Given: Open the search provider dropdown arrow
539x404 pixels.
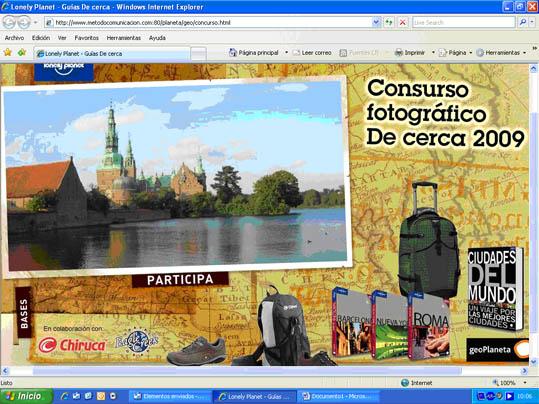Looking at the screenshot, I should tap(532, 23).
